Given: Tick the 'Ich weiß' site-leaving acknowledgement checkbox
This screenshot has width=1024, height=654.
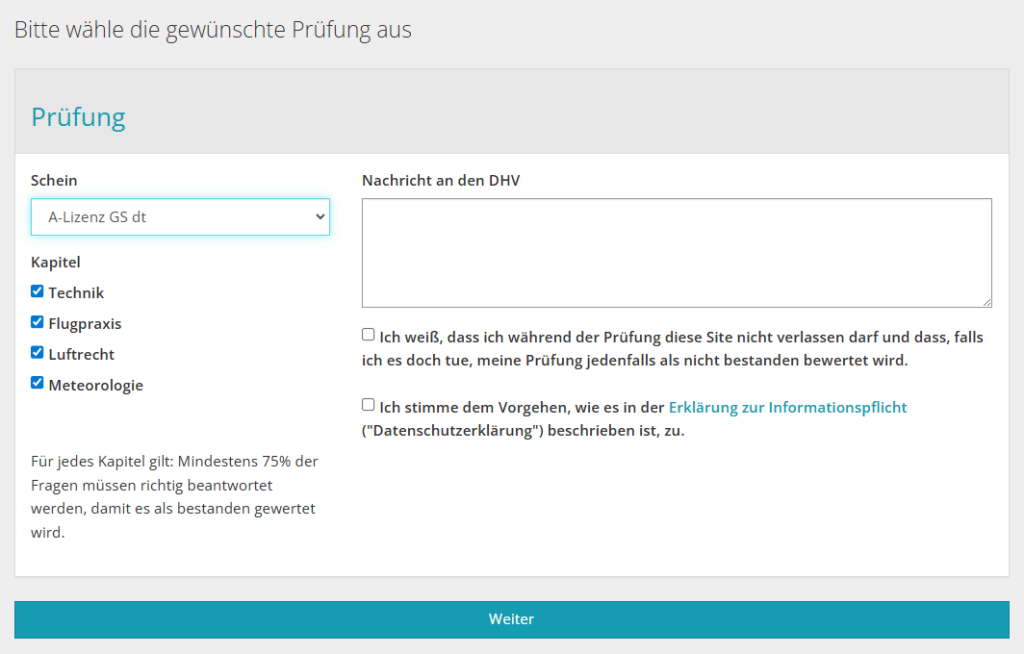Looking at the screenshot, I should pos(368,335).
